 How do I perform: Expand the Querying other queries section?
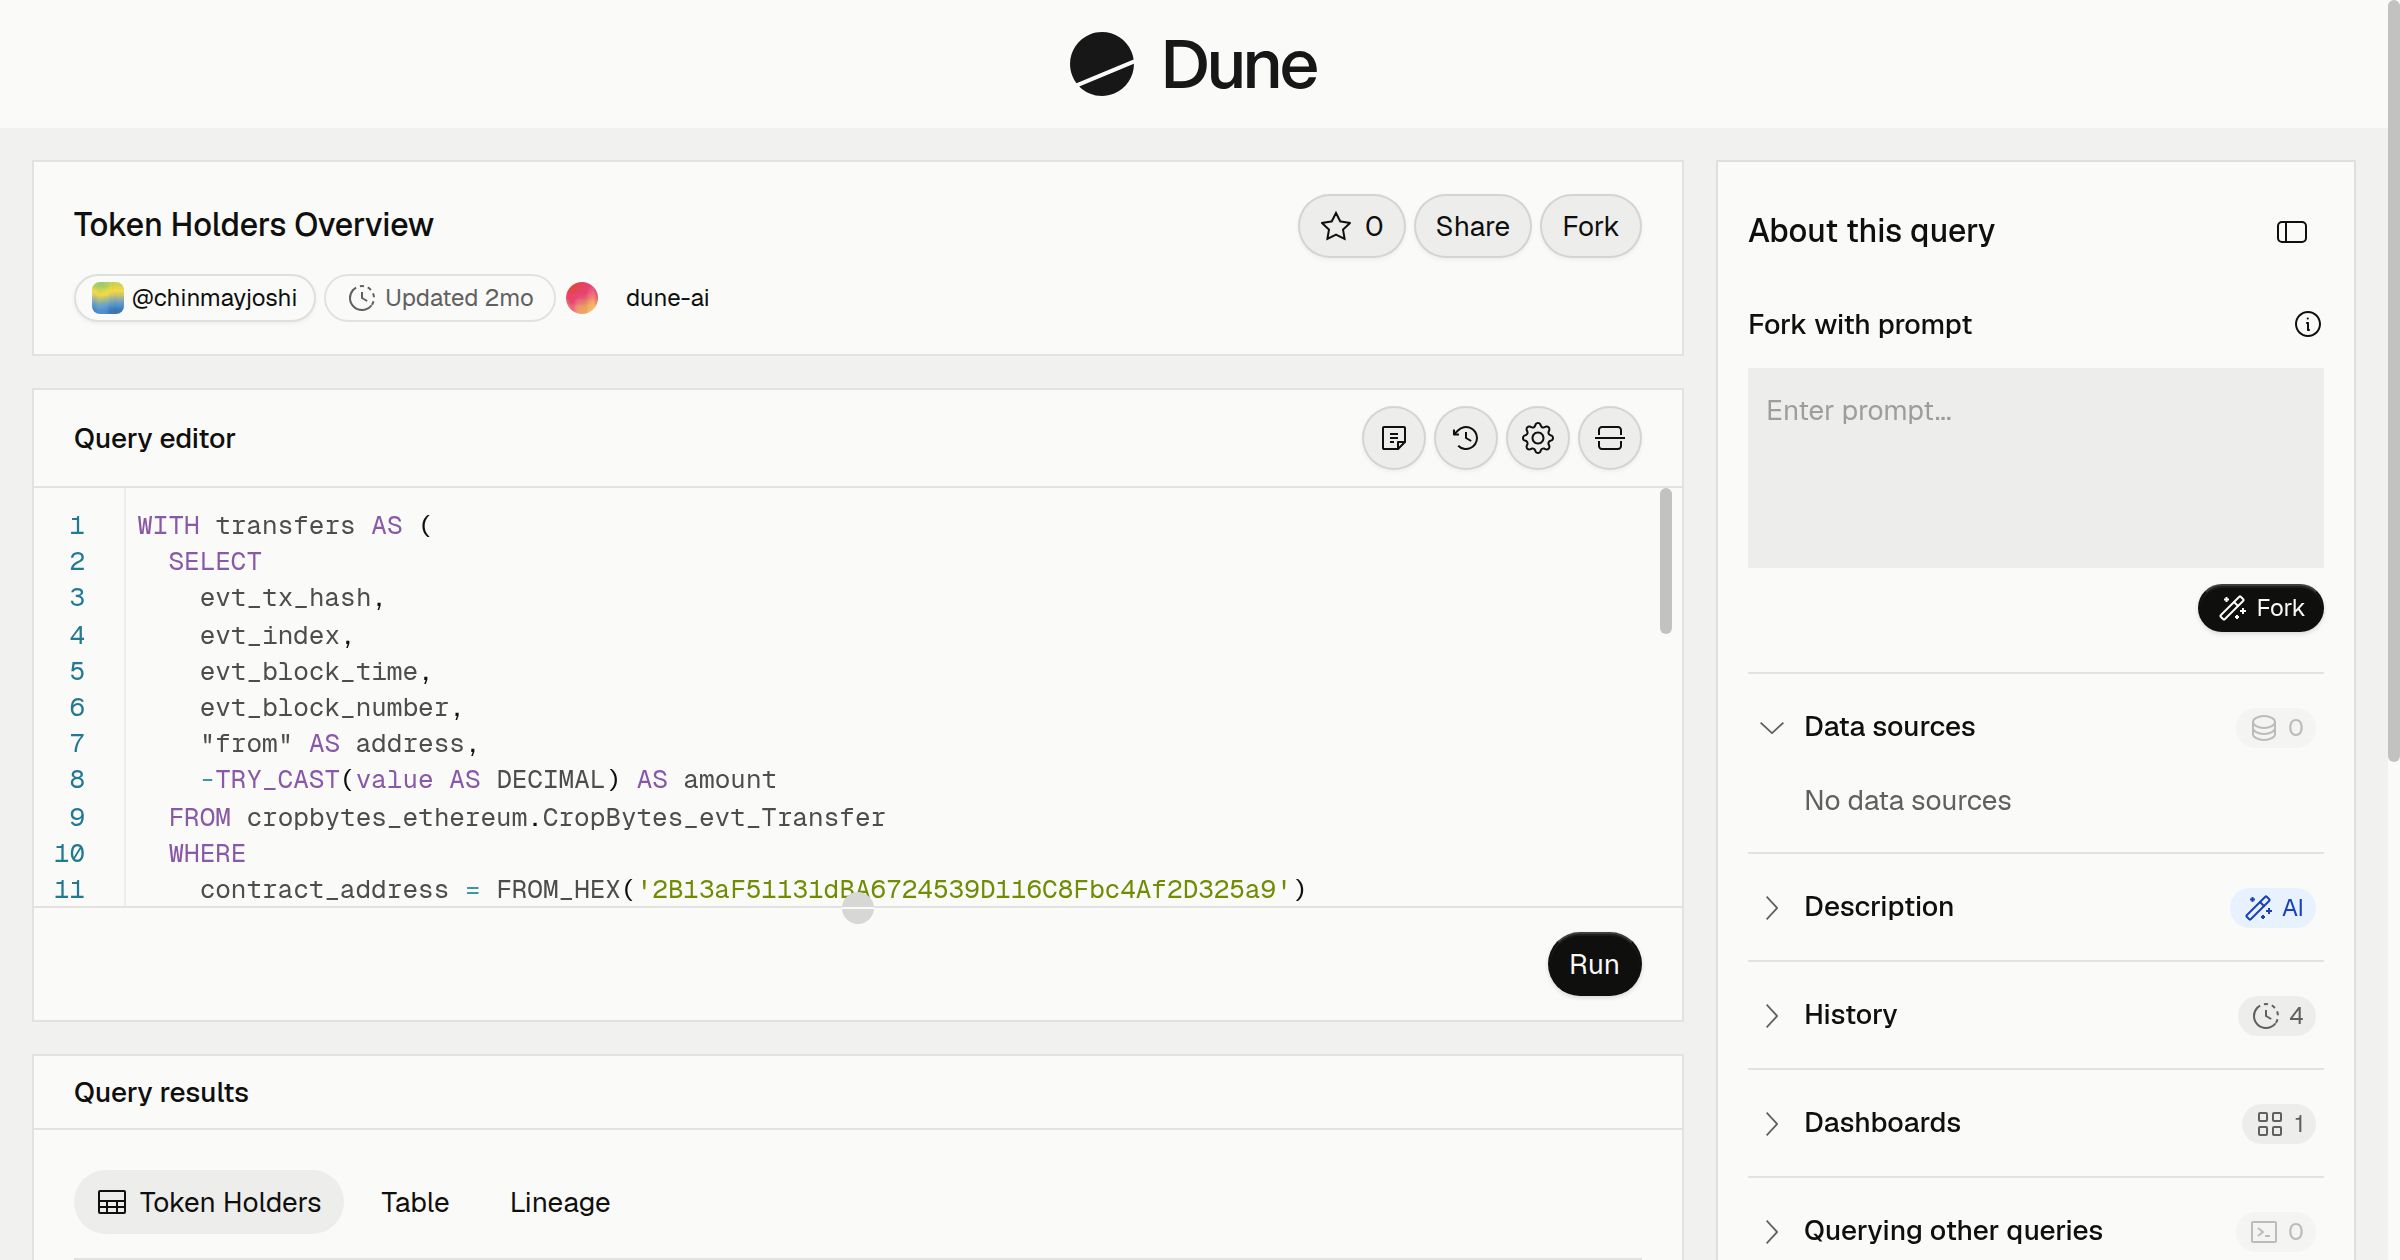coord(1771,1231)
